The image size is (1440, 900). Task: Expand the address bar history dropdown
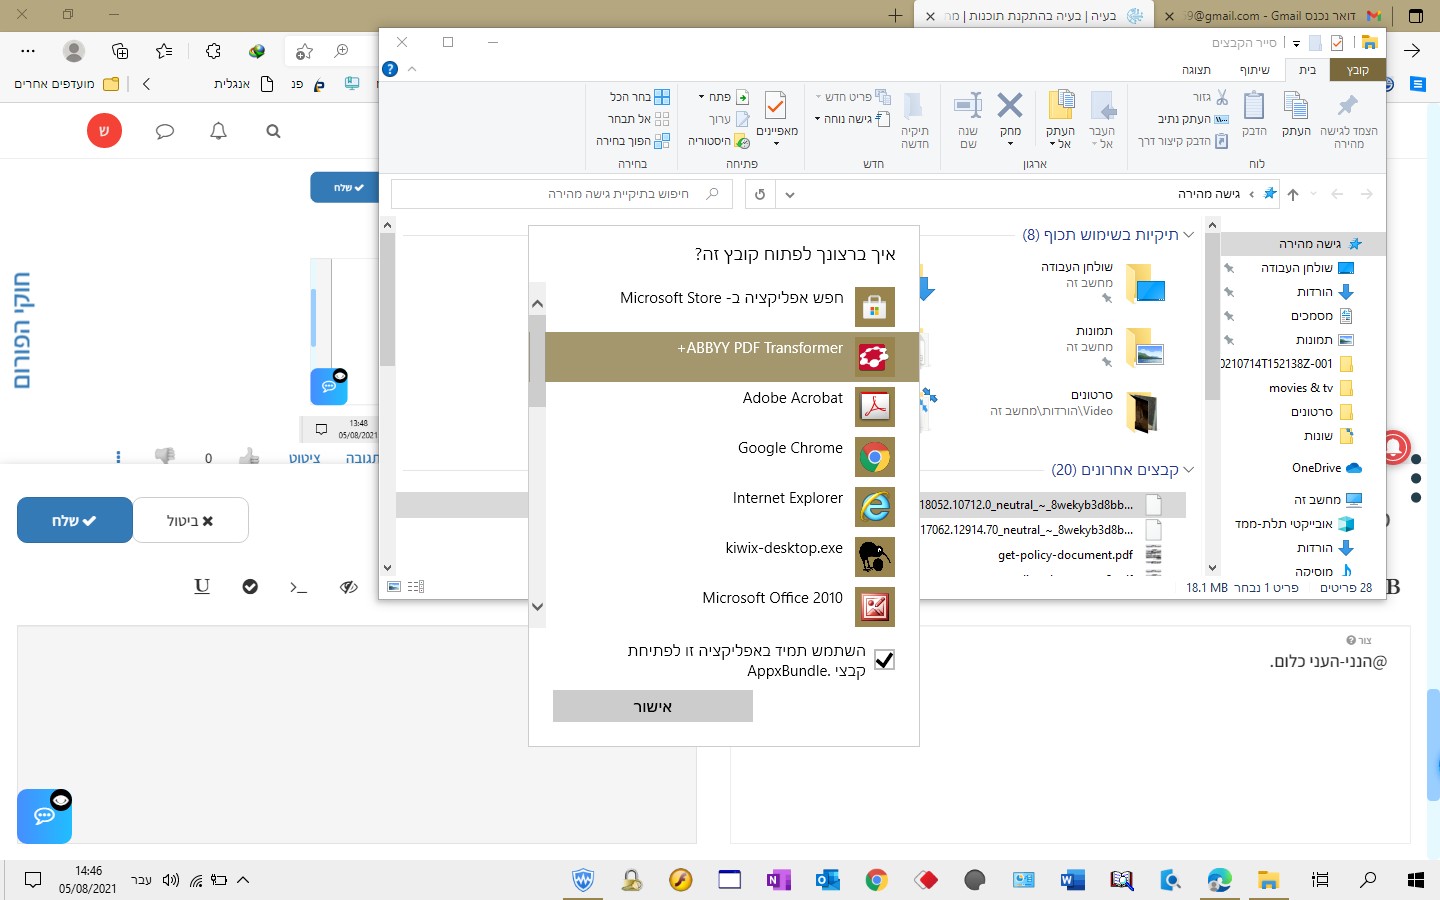(x=790, y=194)
